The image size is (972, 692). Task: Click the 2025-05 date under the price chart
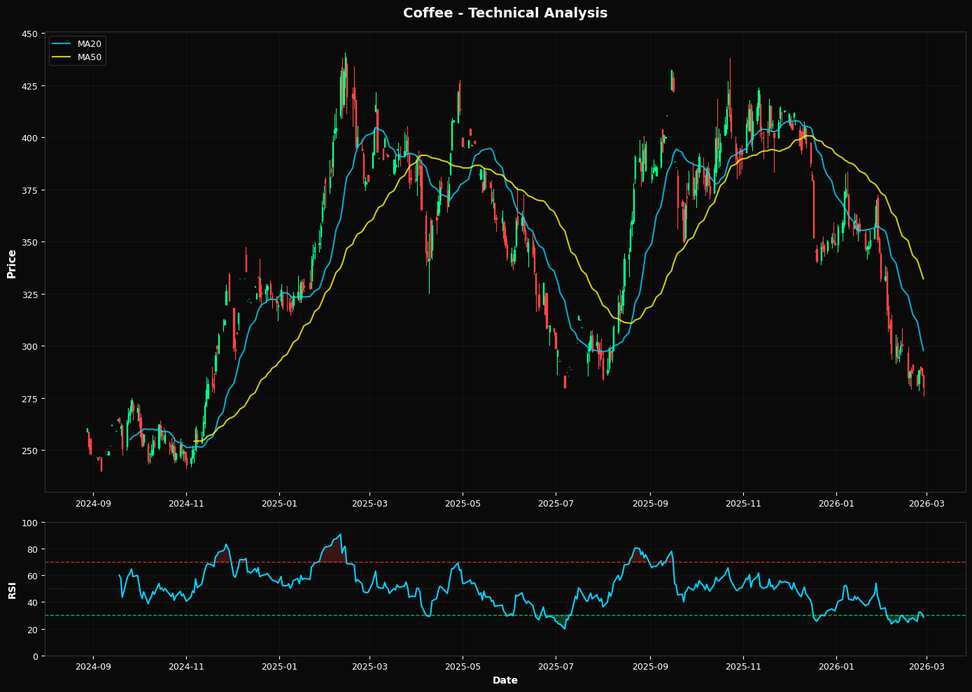coord(462,503)
